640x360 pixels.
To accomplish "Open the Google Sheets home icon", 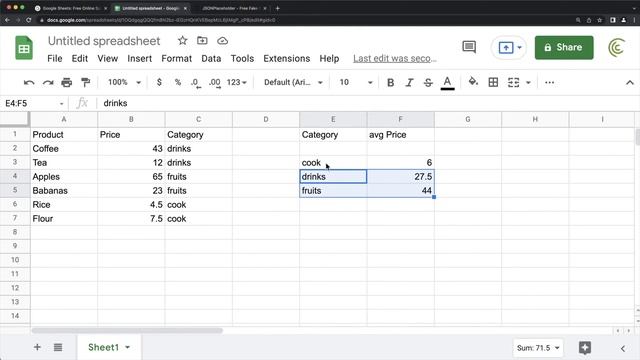I will 24,48.
